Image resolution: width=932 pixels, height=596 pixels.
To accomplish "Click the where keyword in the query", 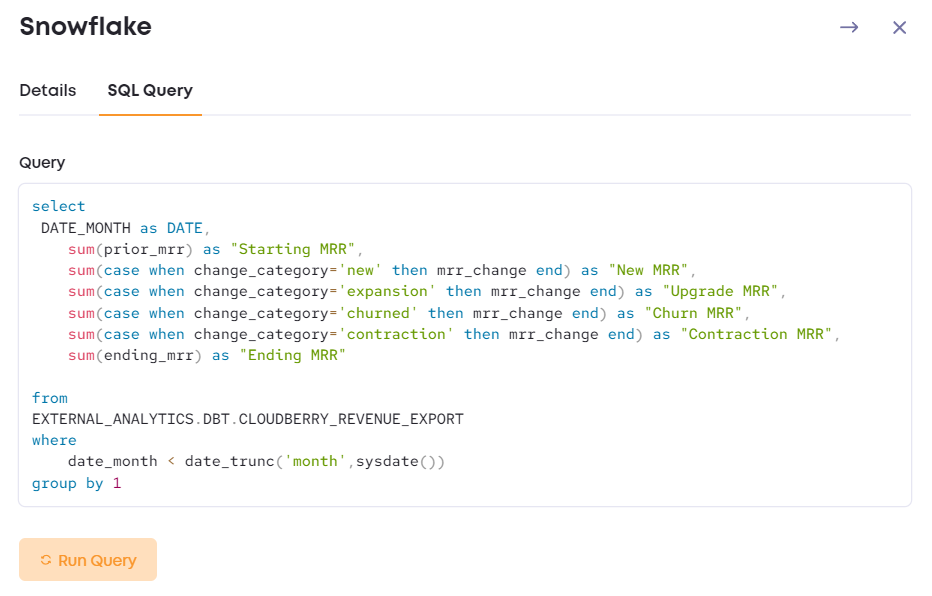I will point(54,439).
